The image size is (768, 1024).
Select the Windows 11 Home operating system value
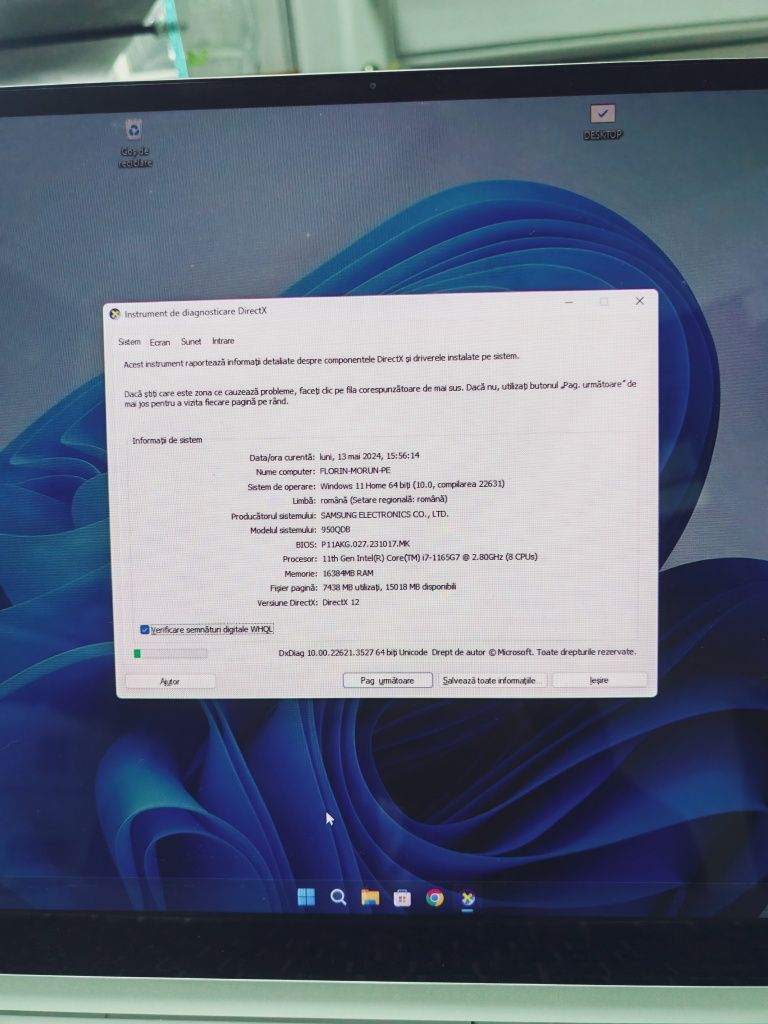[x=412, y=485]
